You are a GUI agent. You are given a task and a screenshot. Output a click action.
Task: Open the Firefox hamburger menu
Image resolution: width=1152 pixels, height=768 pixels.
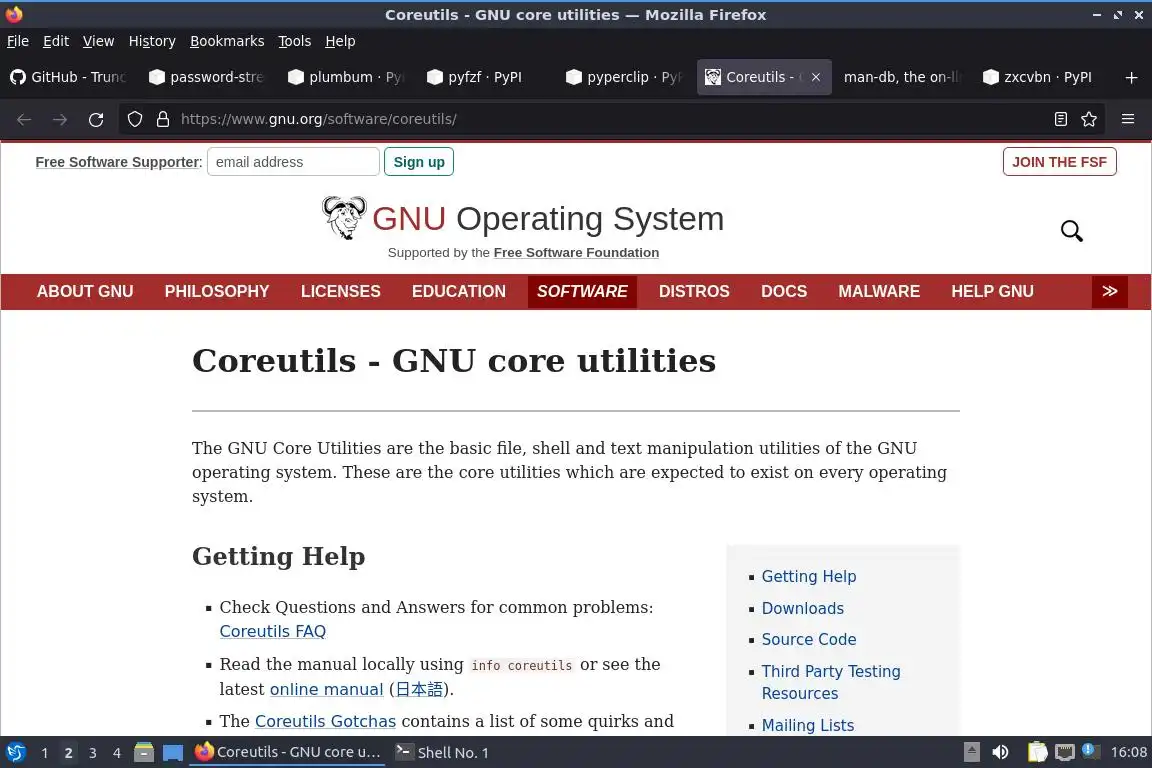click(1128, 119)
